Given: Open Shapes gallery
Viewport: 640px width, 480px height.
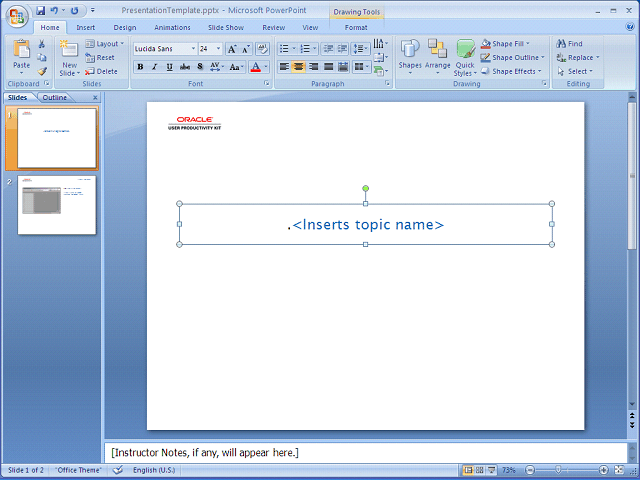Looking at the screenshot, I should [410, 58].
